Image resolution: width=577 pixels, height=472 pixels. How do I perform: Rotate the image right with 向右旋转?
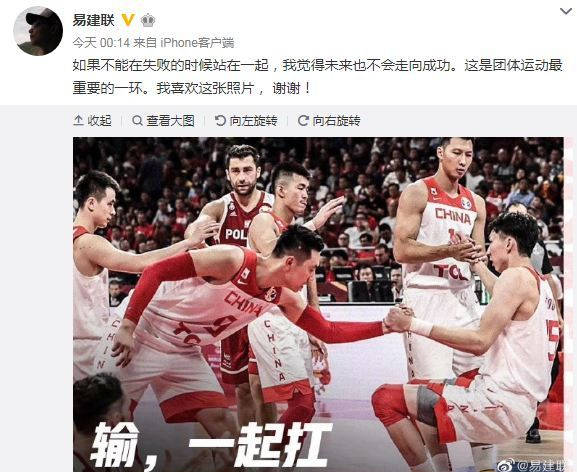pyautogui.click(x=329, y=121)
